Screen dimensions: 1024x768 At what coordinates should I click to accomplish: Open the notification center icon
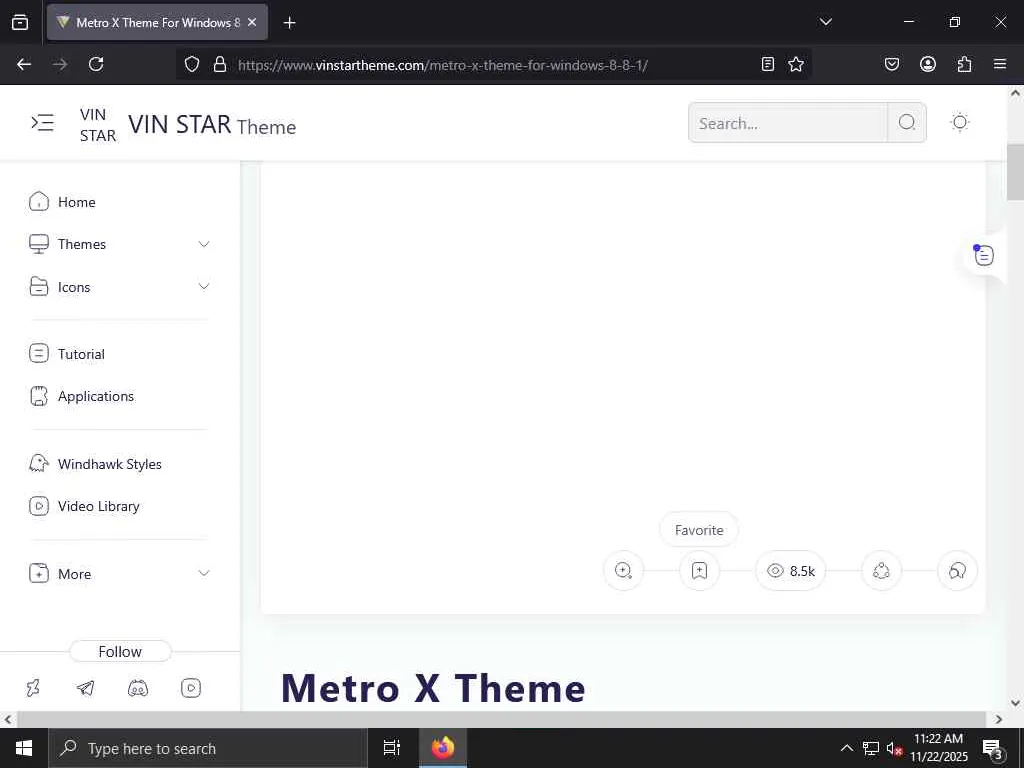click(x=992, y=748)
